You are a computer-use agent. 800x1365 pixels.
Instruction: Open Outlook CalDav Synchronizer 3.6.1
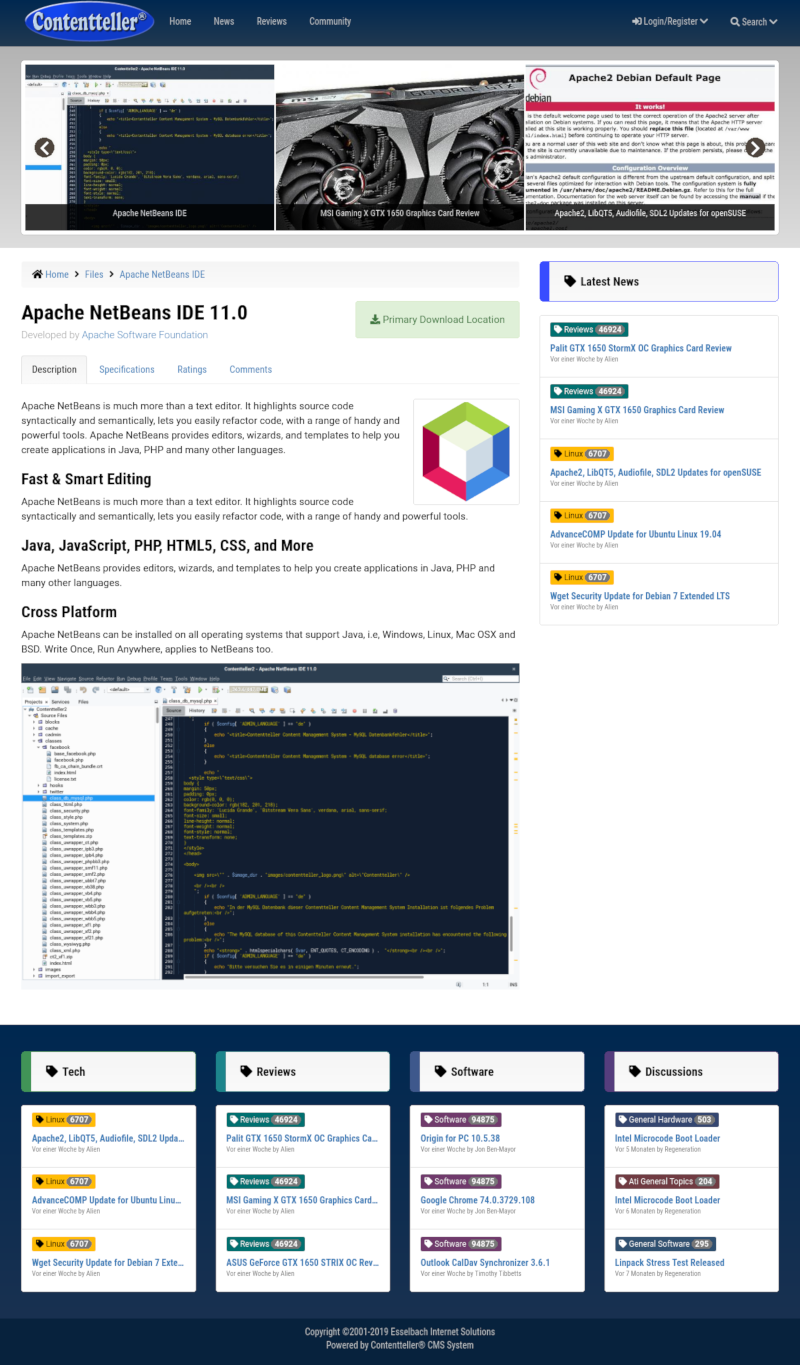pyautogui.click(x=485, y=1262)
